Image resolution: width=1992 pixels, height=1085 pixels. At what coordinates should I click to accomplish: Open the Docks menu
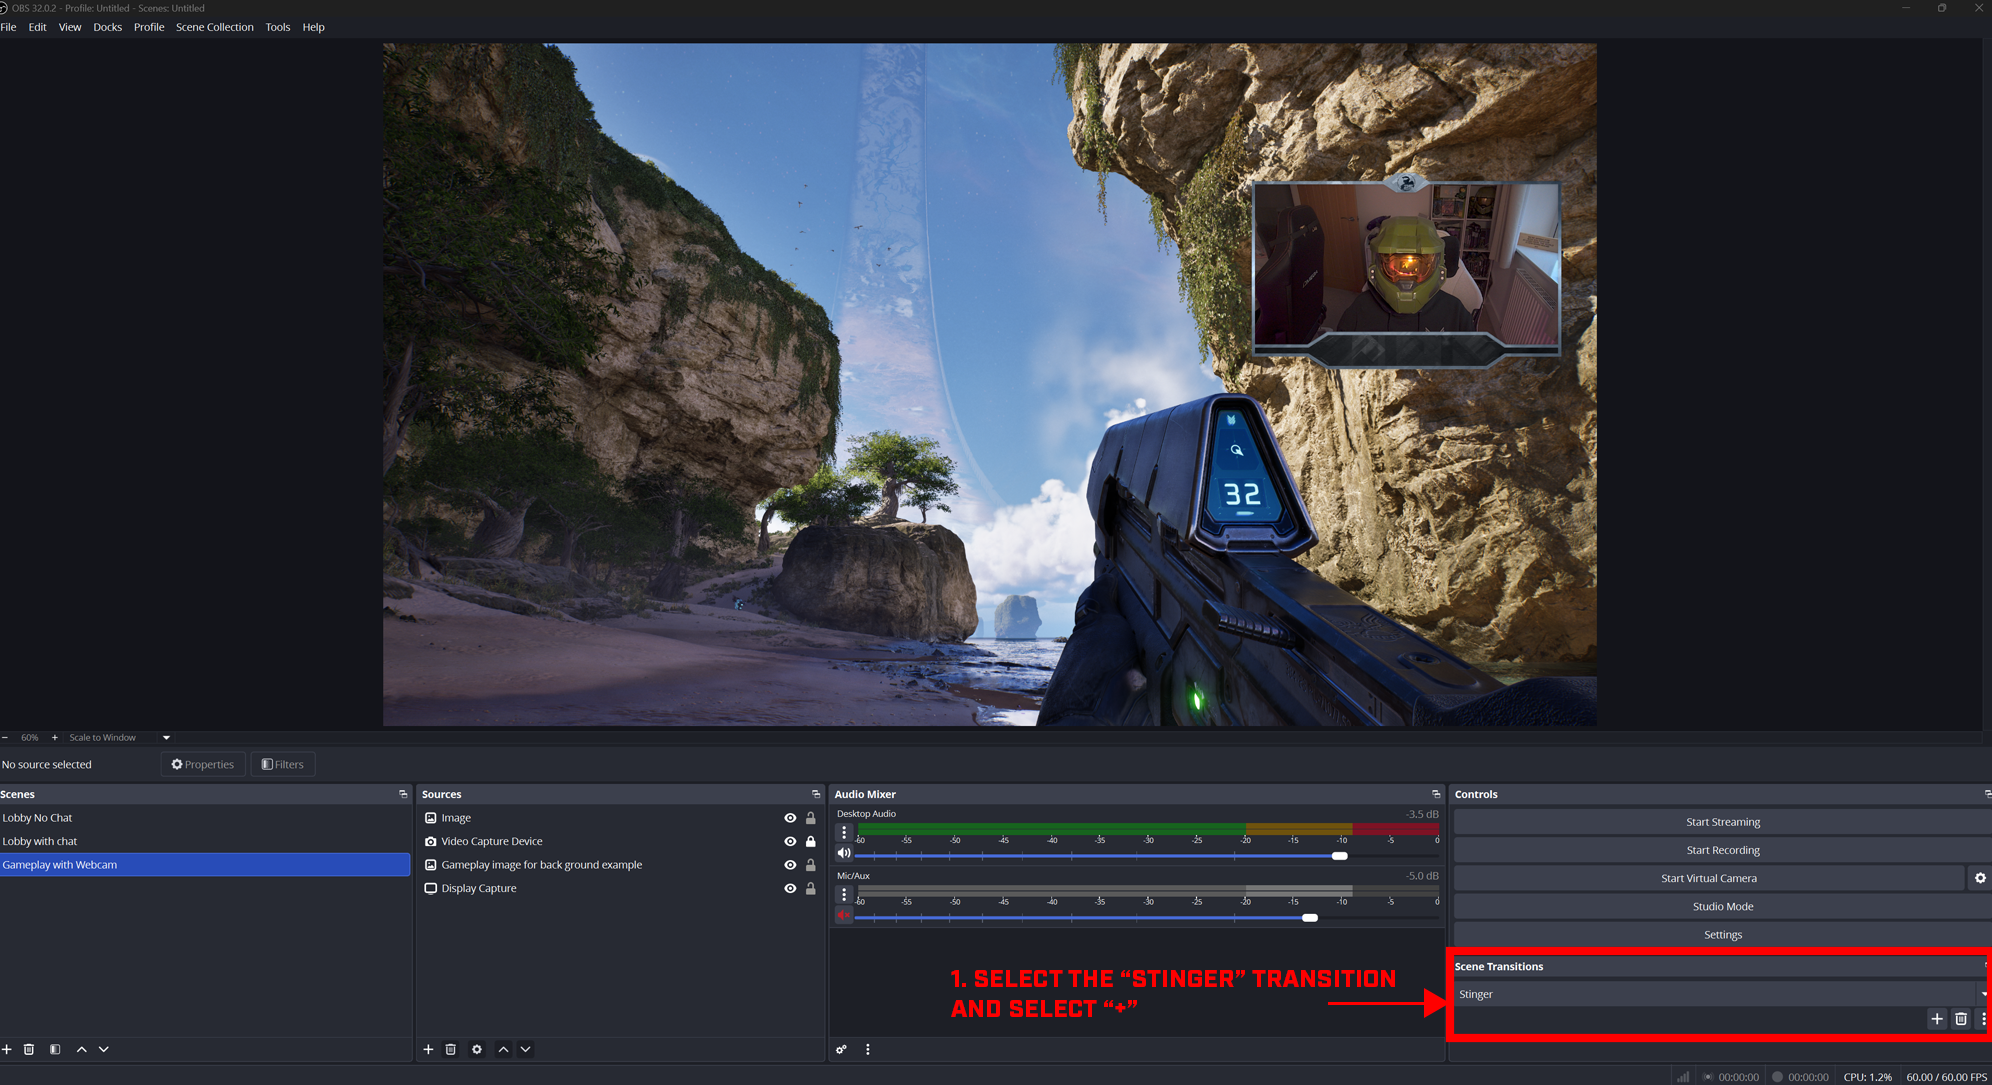pos(107,27)
